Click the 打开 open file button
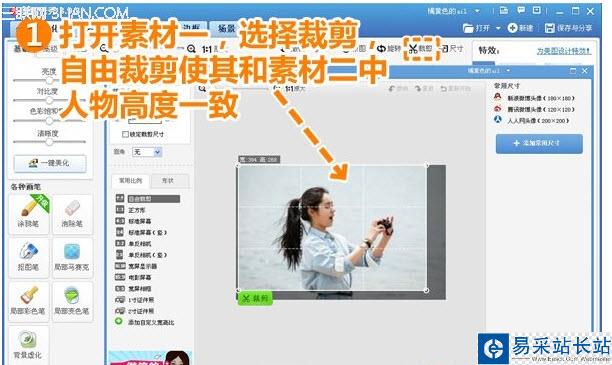 point(476,28)
